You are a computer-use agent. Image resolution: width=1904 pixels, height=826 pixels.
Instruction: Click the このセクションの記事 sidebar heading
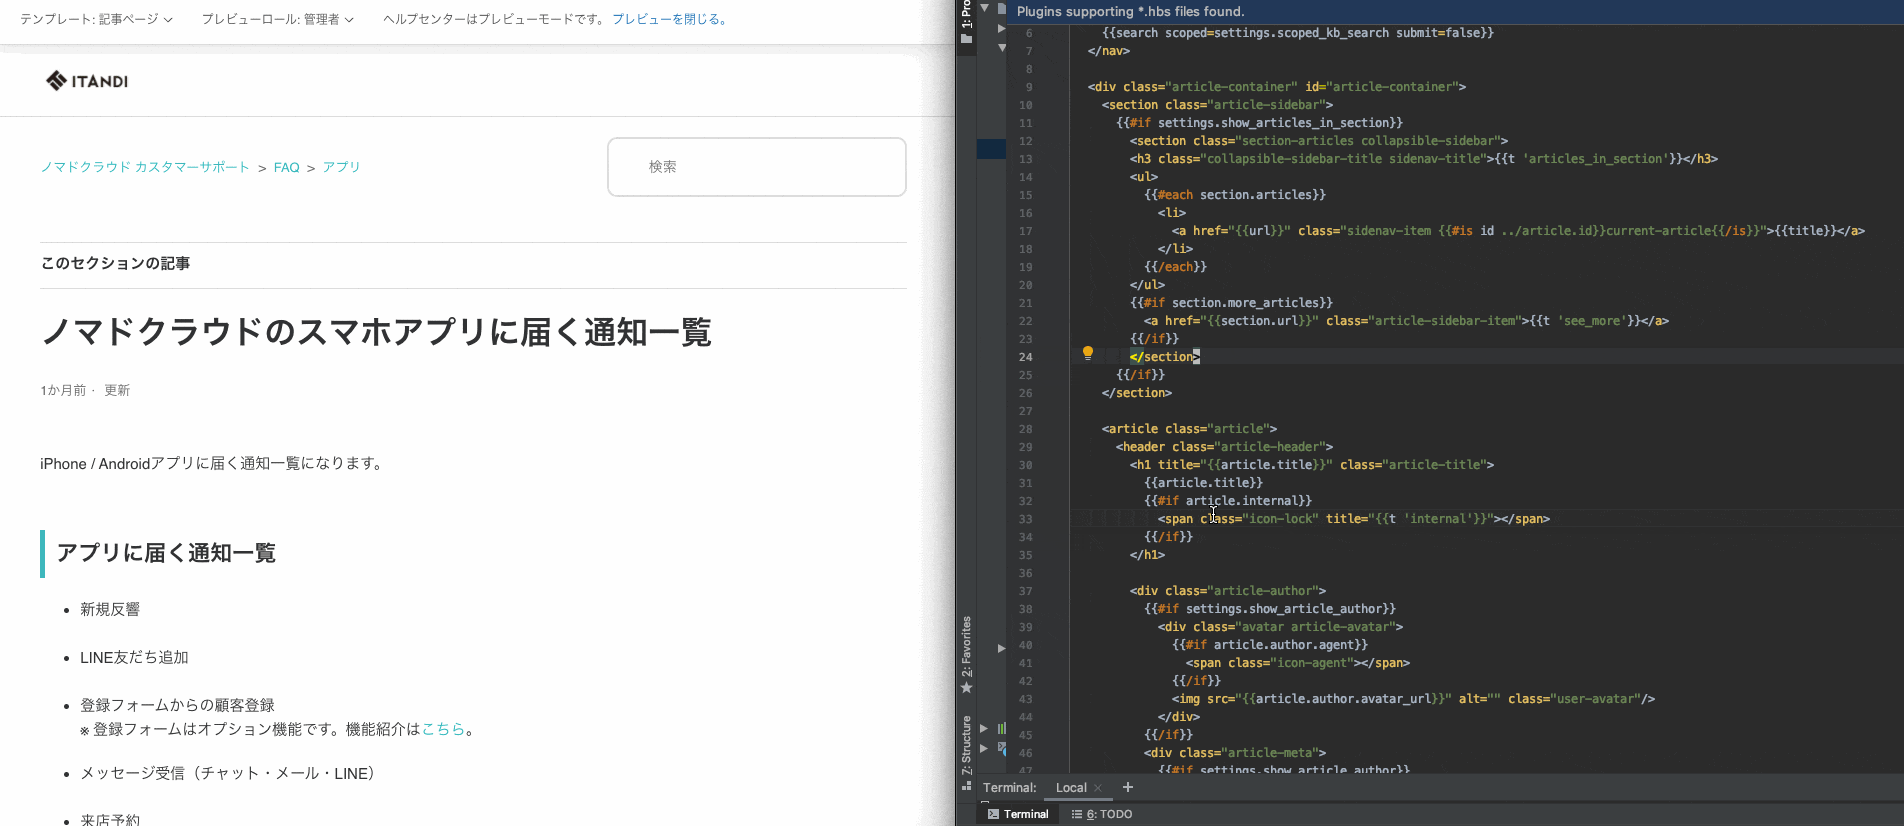click(x=115, y=263)
